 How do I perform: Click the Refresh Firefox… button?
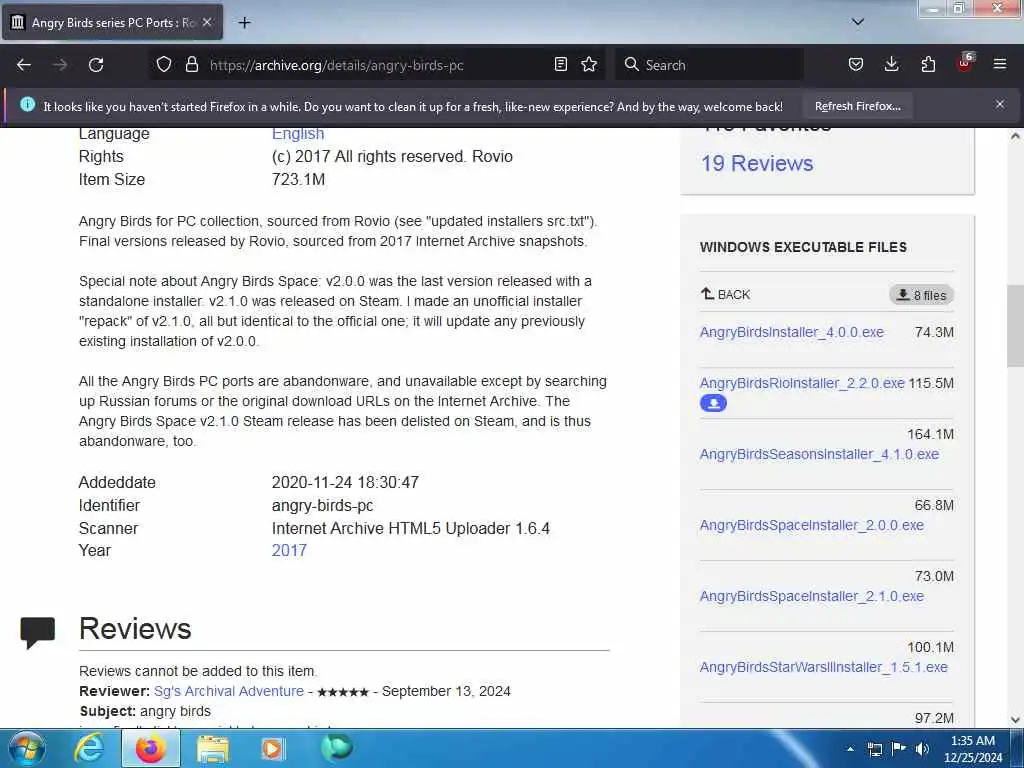[x=857, y=106]
